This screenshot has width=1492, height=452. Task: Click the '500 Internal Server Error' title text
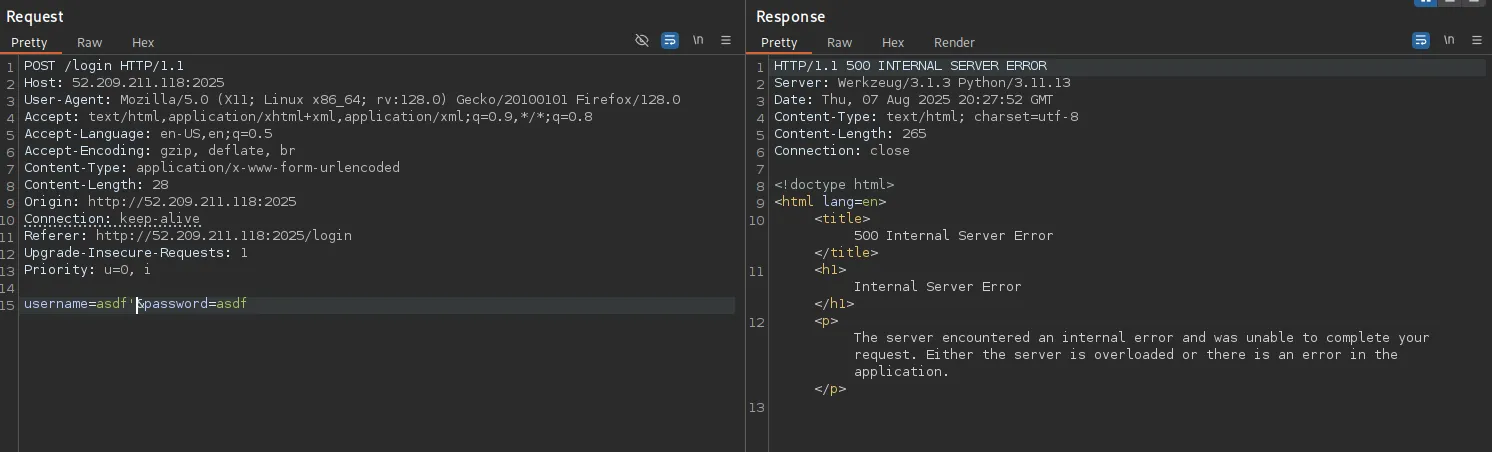pos(953,236)
